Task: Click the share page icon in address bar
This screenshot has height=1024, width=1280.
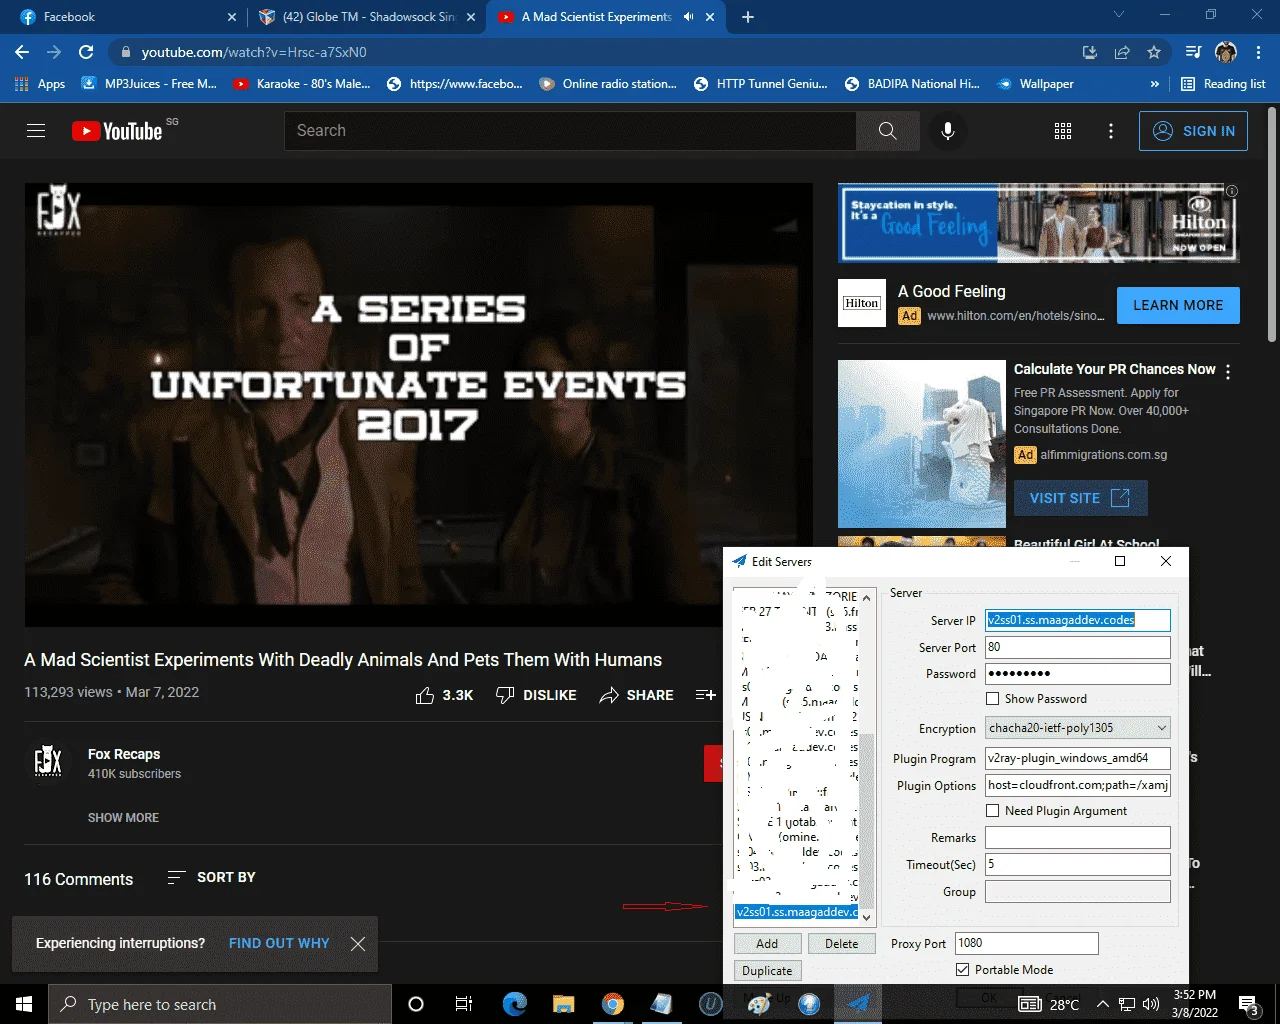Action: pyautogui.click(x=1122, y=52)
